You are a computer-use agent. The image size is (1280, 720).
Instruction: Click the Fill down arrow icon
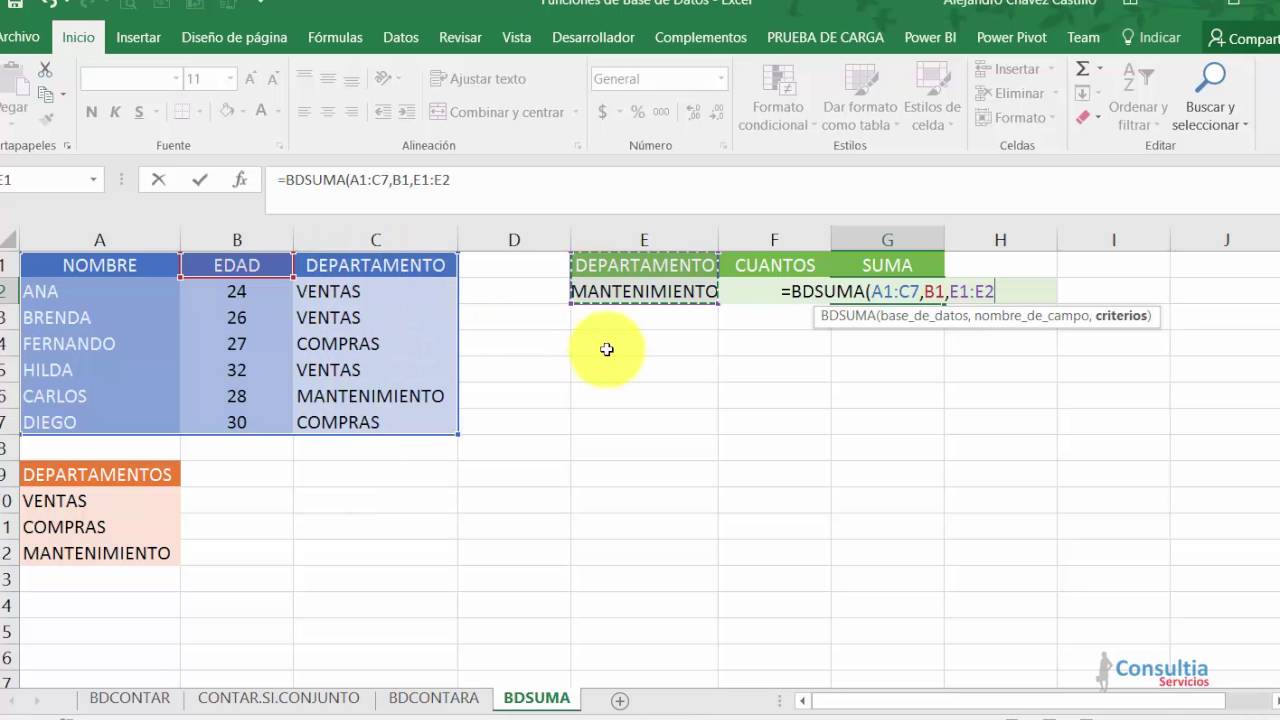click(x=1082, y=93)
